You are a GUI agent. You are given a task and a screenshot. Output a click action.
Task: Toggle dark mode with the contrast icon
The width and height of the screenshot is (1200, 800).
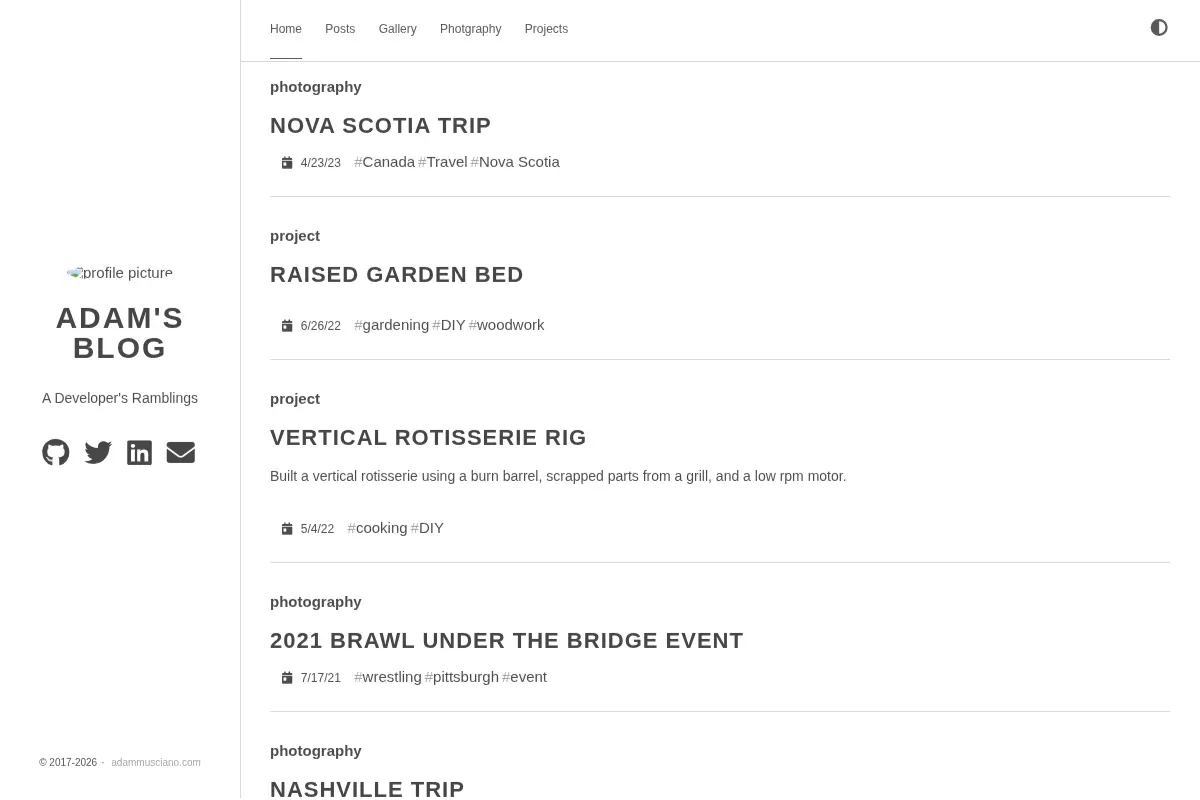tap(1159, 28)
